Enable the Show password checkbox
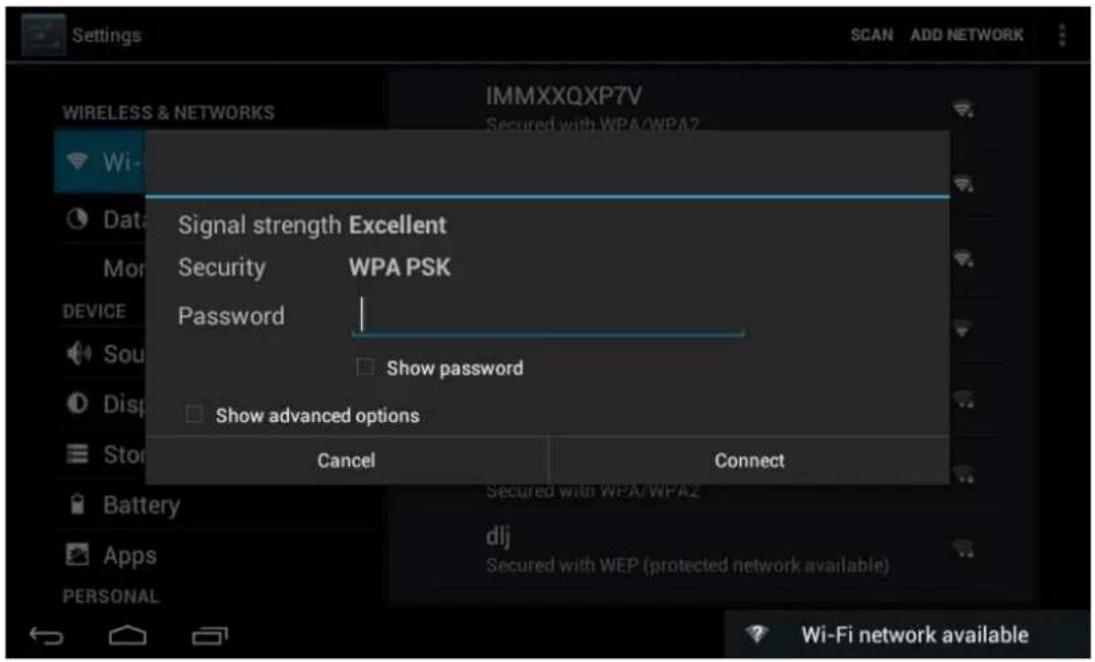The width and height of the screenshot is (1095, 662). (365, 367)
